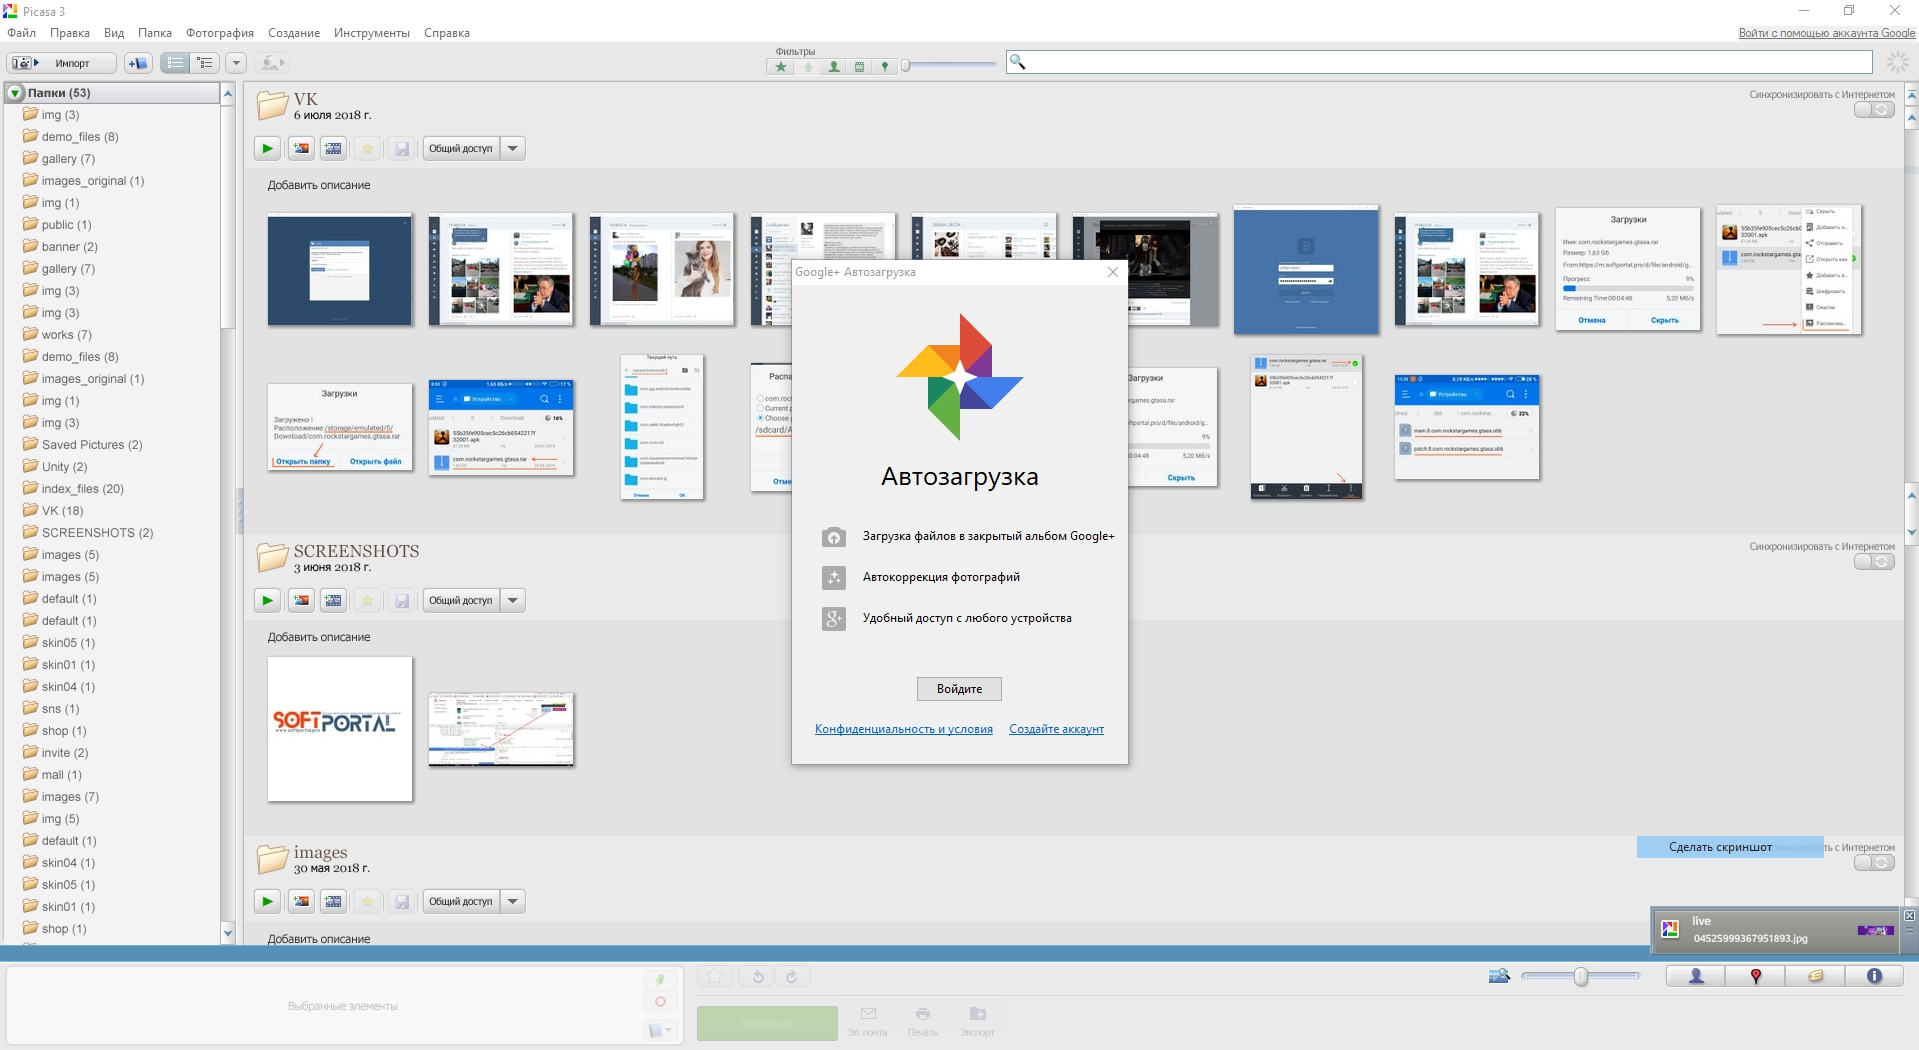Open the People panel button
1919x1050 pixels.
click(1696, 976)
